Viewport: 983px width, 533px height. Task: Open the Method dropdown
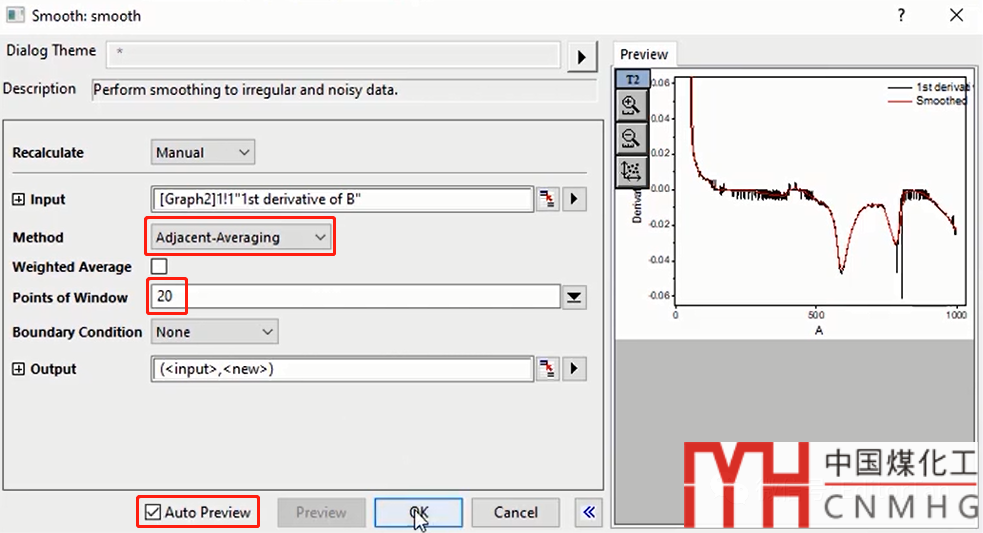pyautogui.click(x=240, y=238)
